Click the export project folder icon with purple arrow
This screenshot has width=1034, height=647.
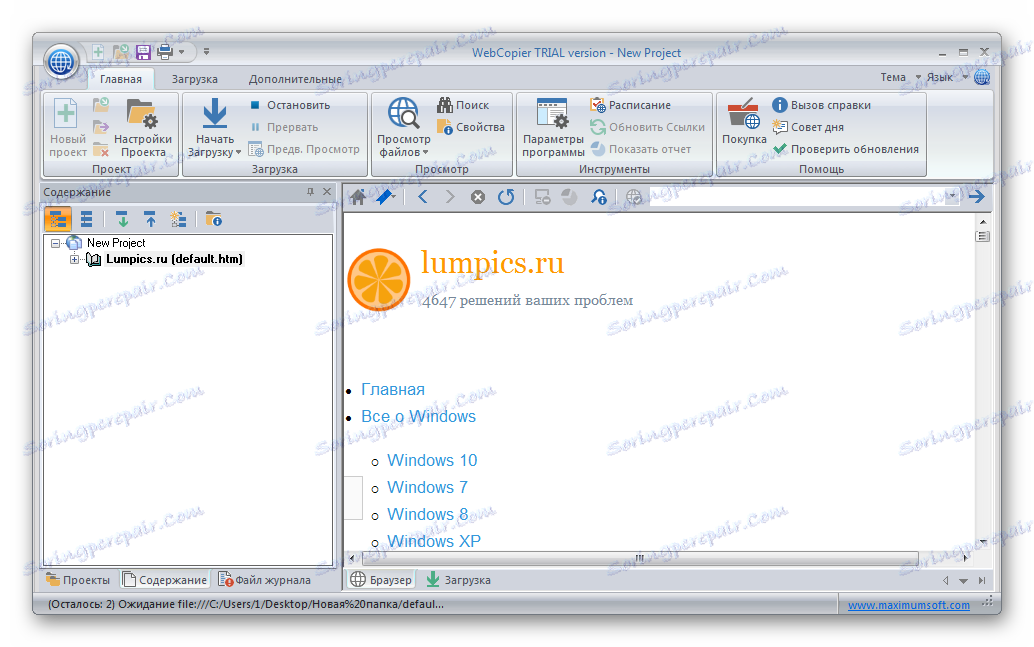(x=101, y=127)
